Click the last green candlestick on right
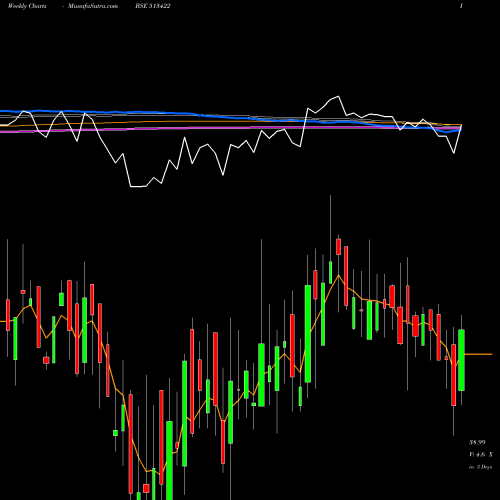This screenshot has height=500, width=500. point(461,360)
